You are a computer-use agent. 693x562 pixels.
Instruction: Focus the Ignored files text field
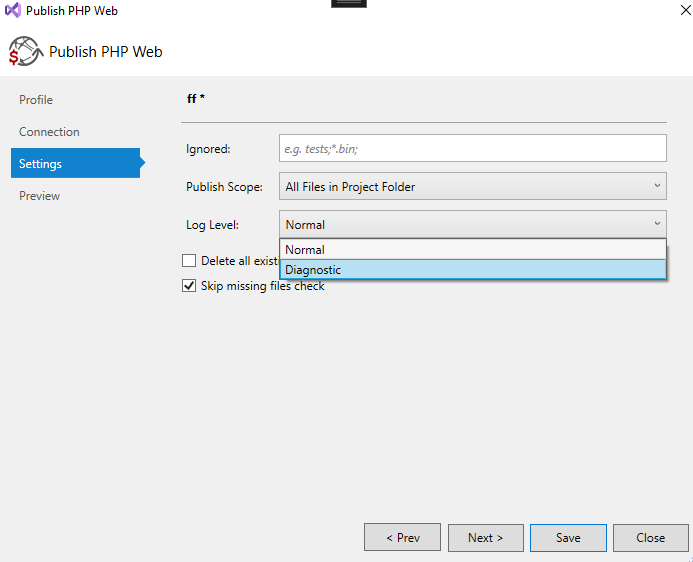473,149
